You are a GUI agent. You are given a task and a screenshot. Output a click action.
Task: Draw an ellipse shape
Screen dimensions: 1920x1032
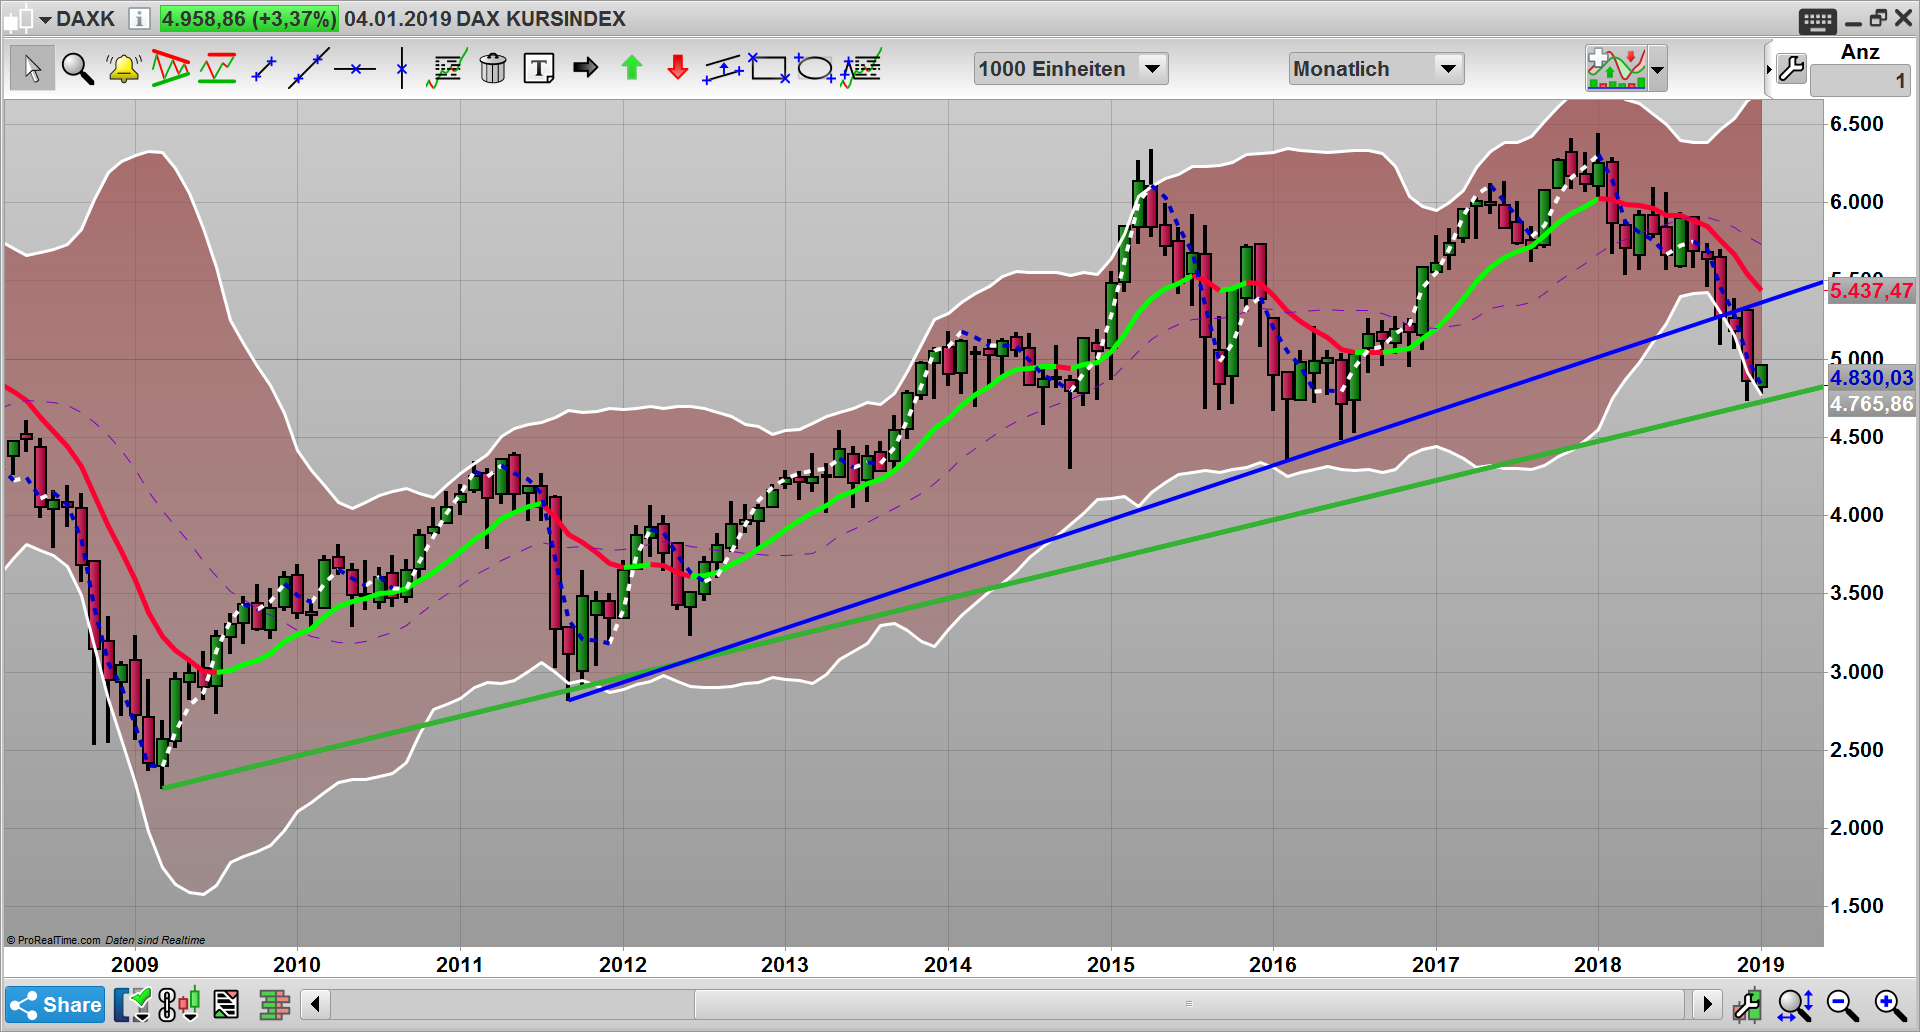coord(815,68)
